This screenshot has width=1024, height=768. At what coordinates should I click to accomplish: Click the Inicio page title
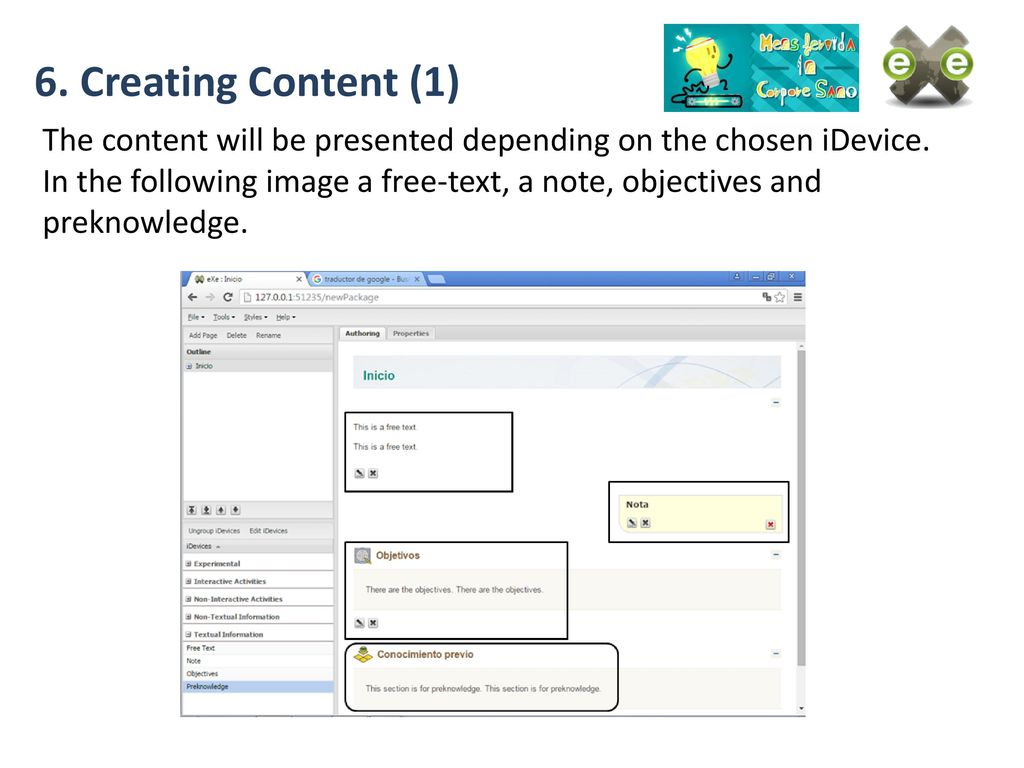(x=379, y=376)
